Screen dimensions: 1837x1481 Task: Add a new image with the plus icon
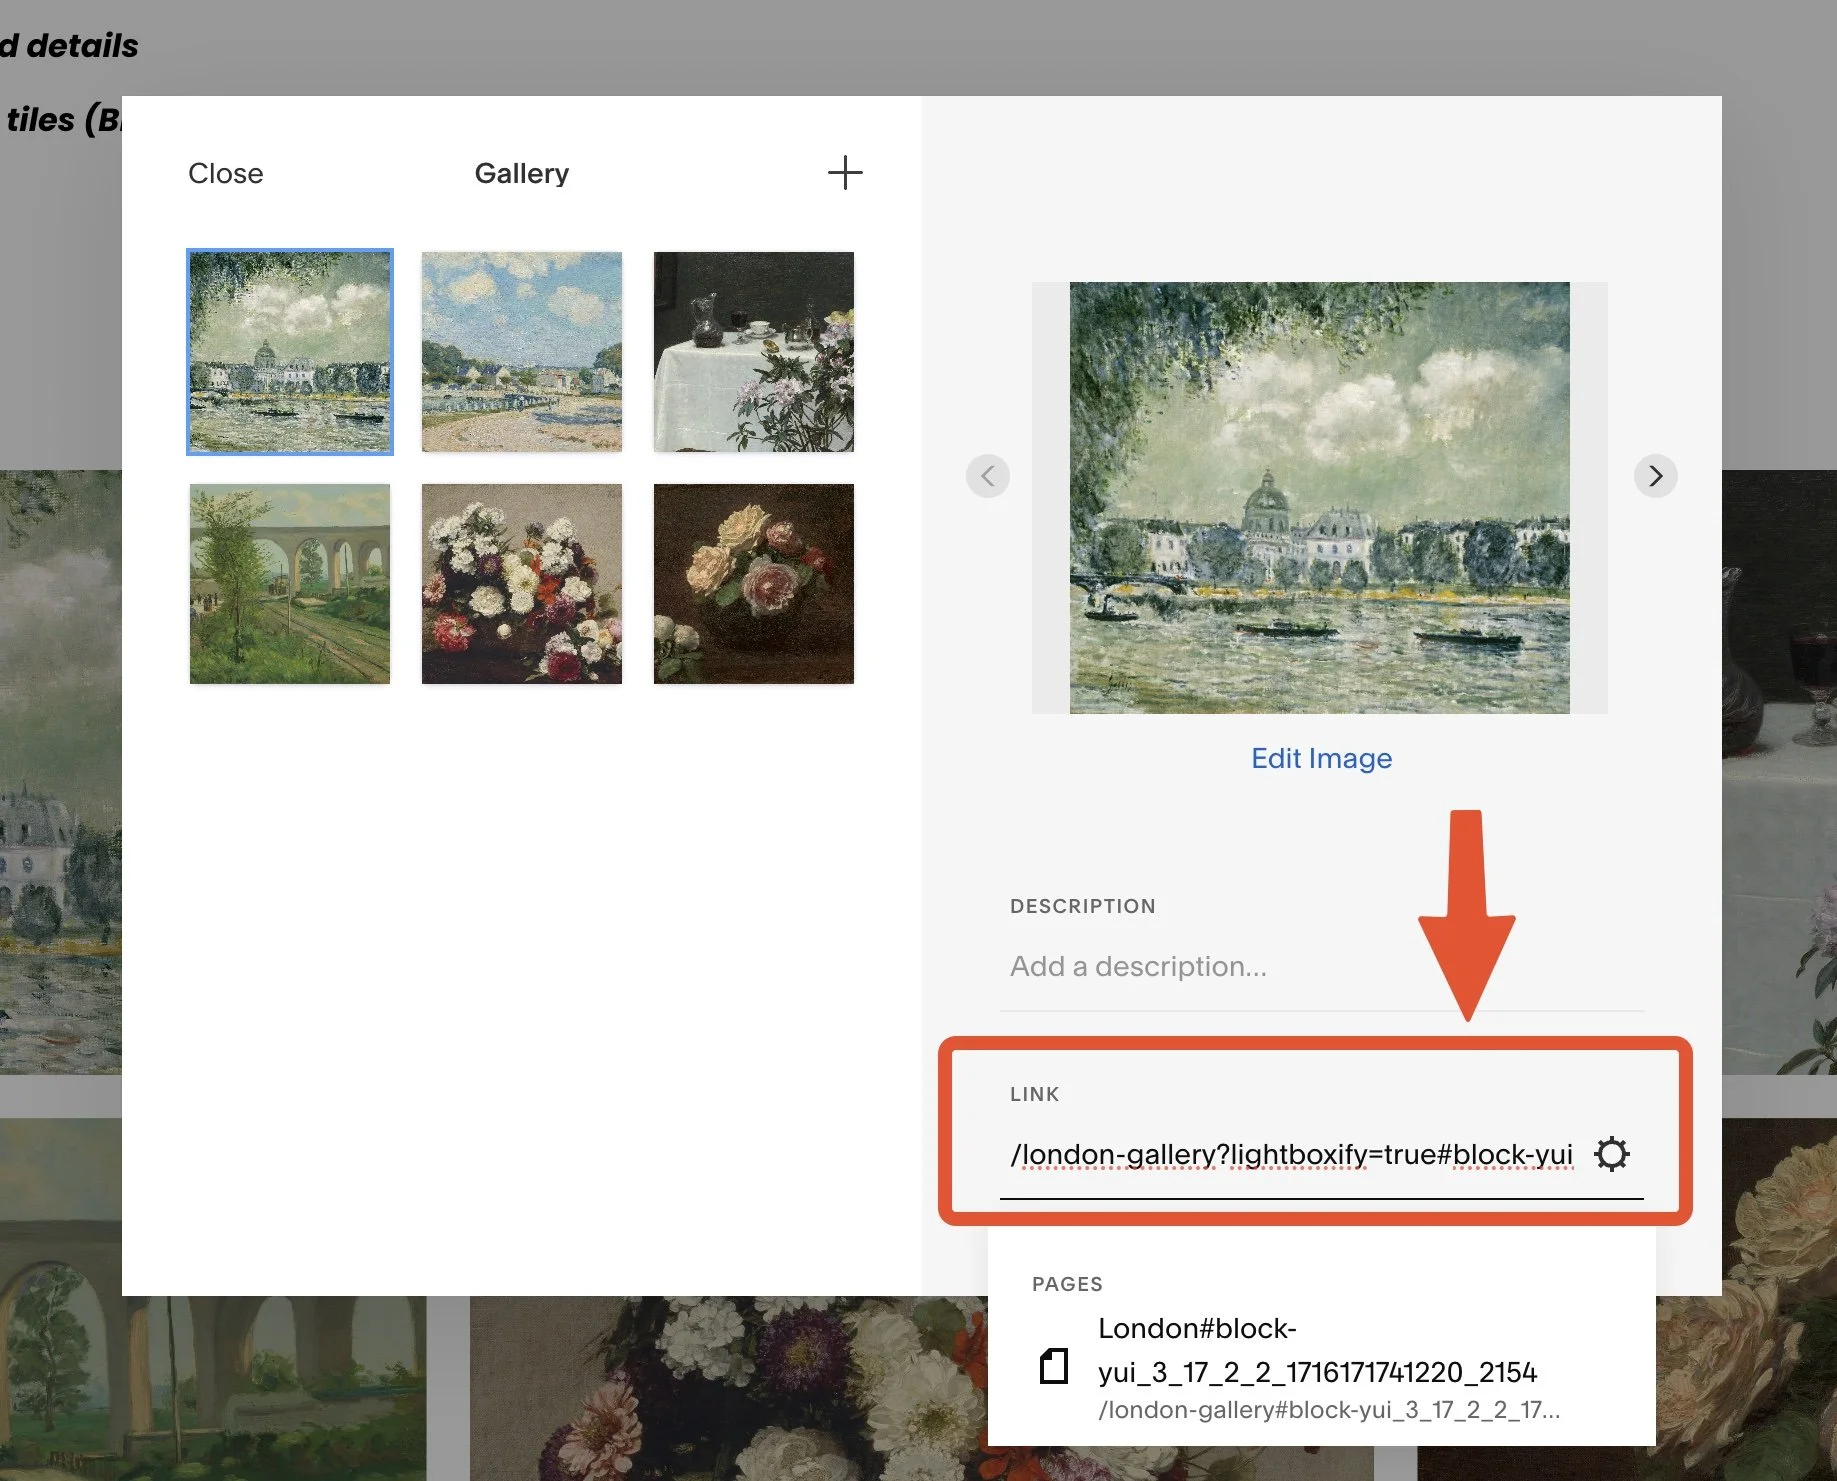pos(845,172)
